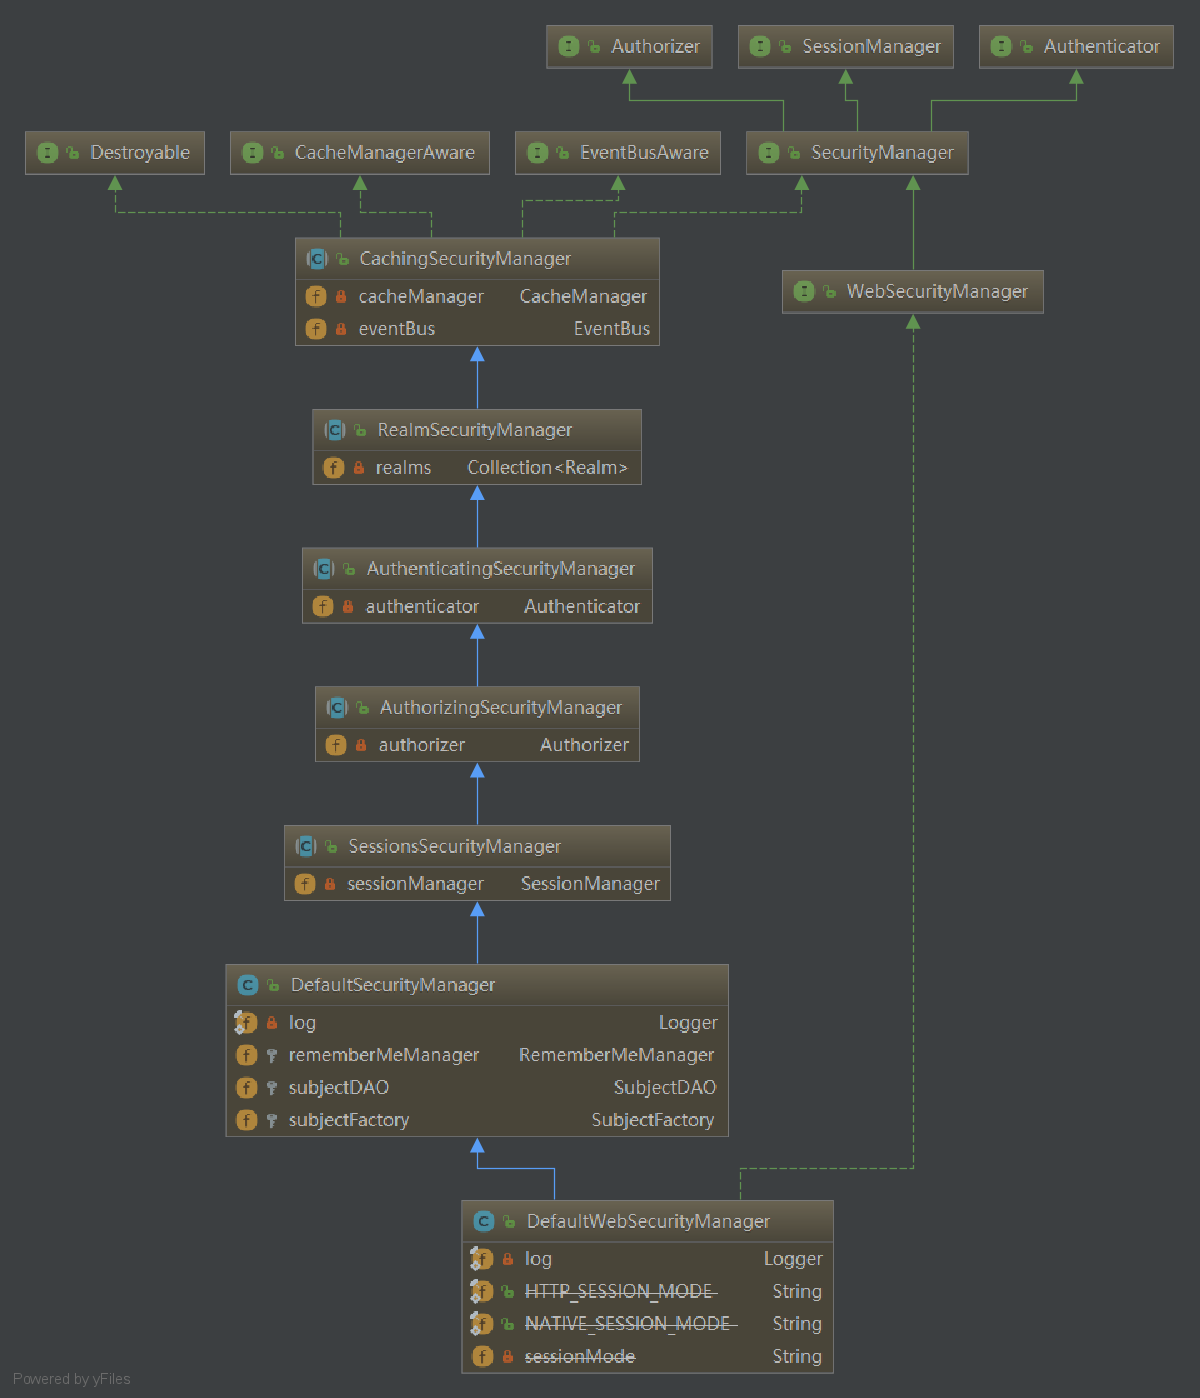Screen dimensions: 1200x1398
Task: Click the sessionManager field name
Action: pyautogui.click(x=415, y=884)
